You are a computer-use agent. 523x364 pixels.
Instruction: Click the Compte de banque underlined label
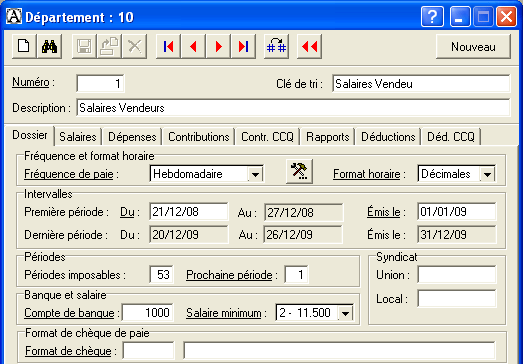click(69, 313)
